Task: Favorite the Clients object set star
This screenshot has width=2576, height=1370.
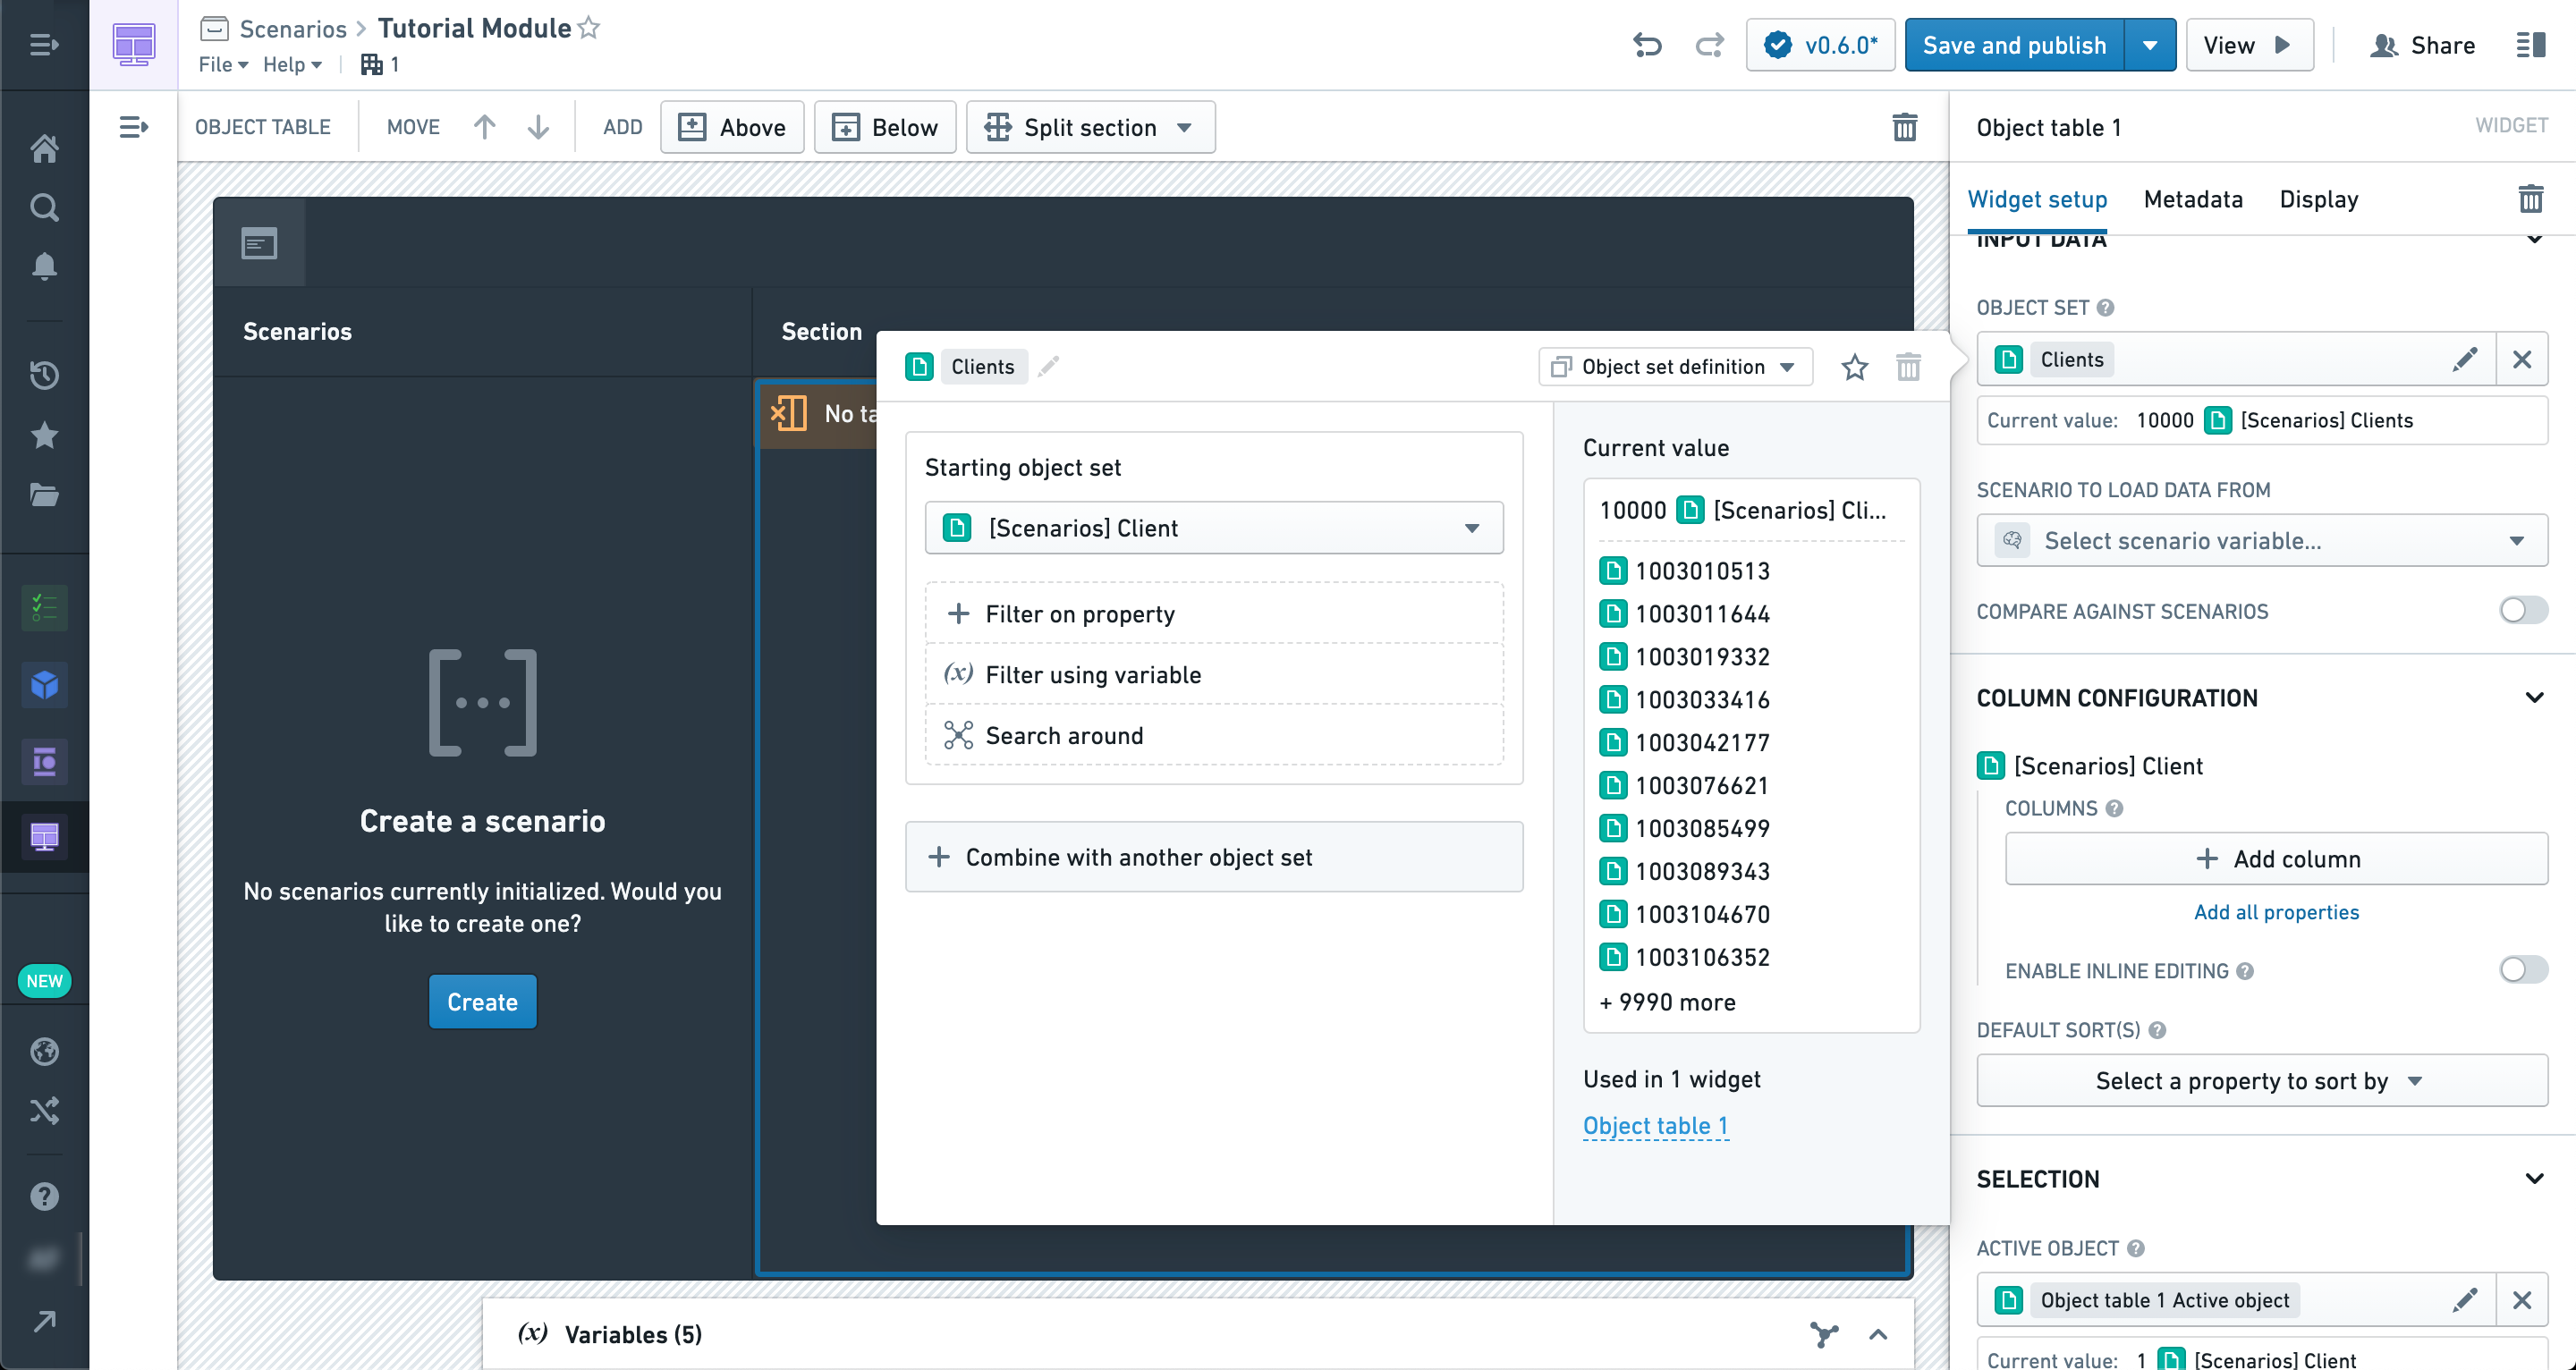Action: coord(1855,367)
